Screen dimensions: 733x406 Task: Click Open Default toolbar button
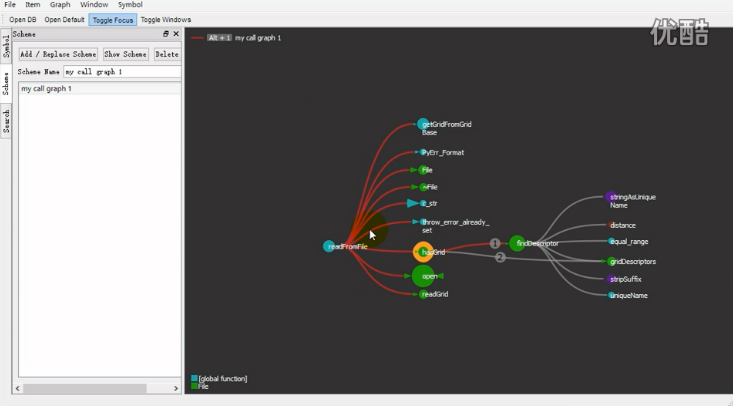(65, 20)
